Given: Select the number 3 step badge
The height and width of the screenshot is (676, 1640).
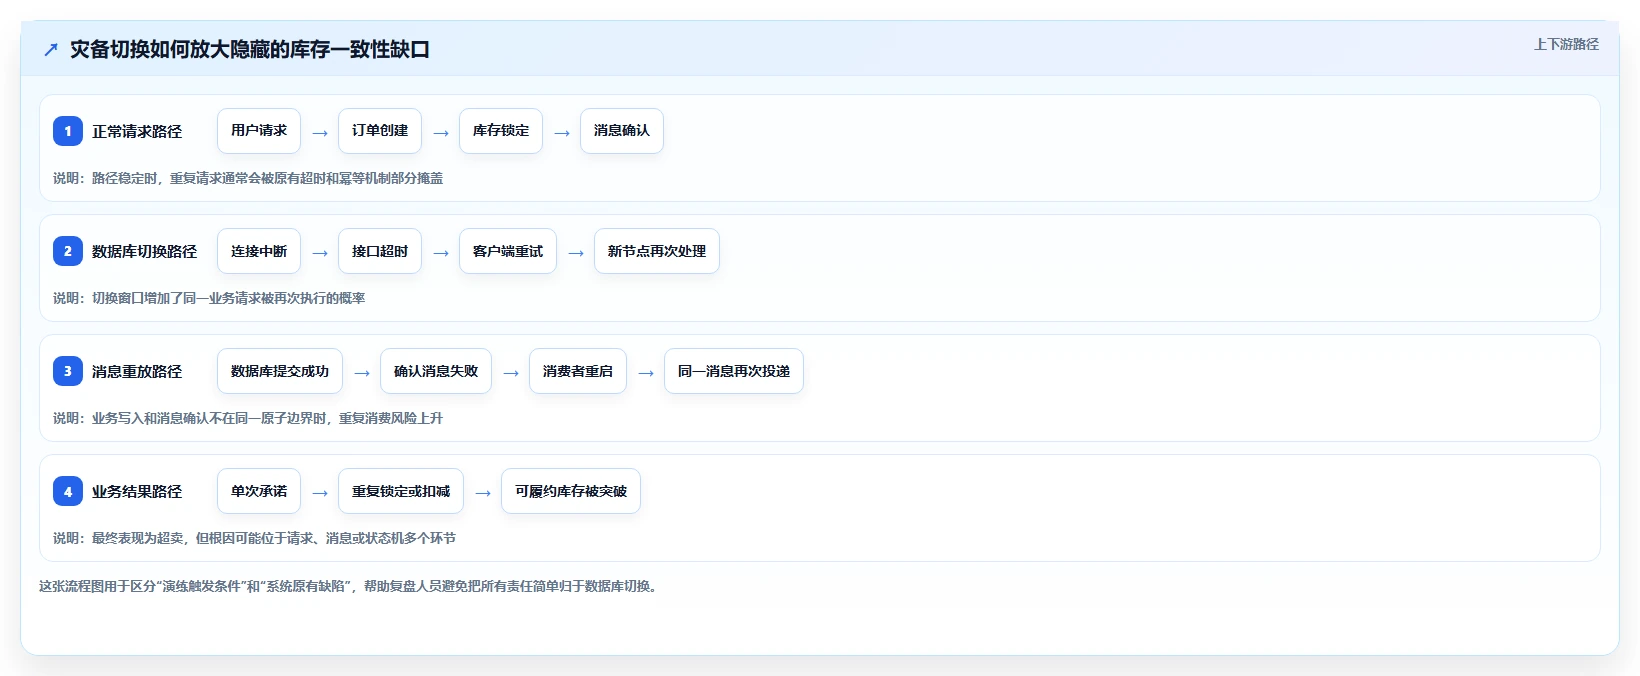Looking at the screenshot, I should pos(68,371).
